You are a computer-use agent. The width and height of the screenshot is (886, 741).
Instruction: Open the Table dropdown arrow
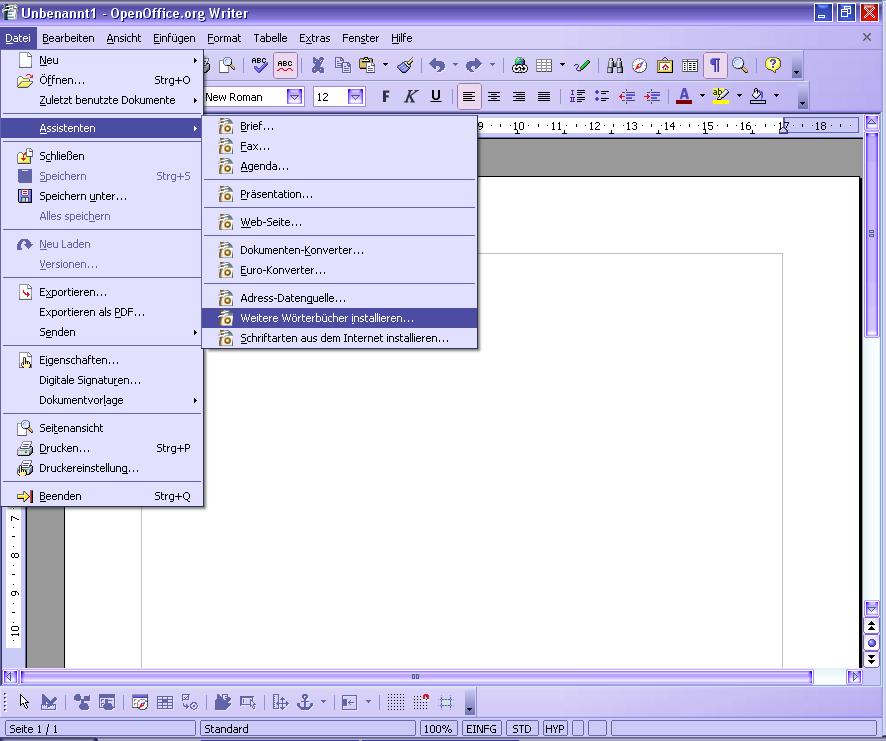click(562, 66)
